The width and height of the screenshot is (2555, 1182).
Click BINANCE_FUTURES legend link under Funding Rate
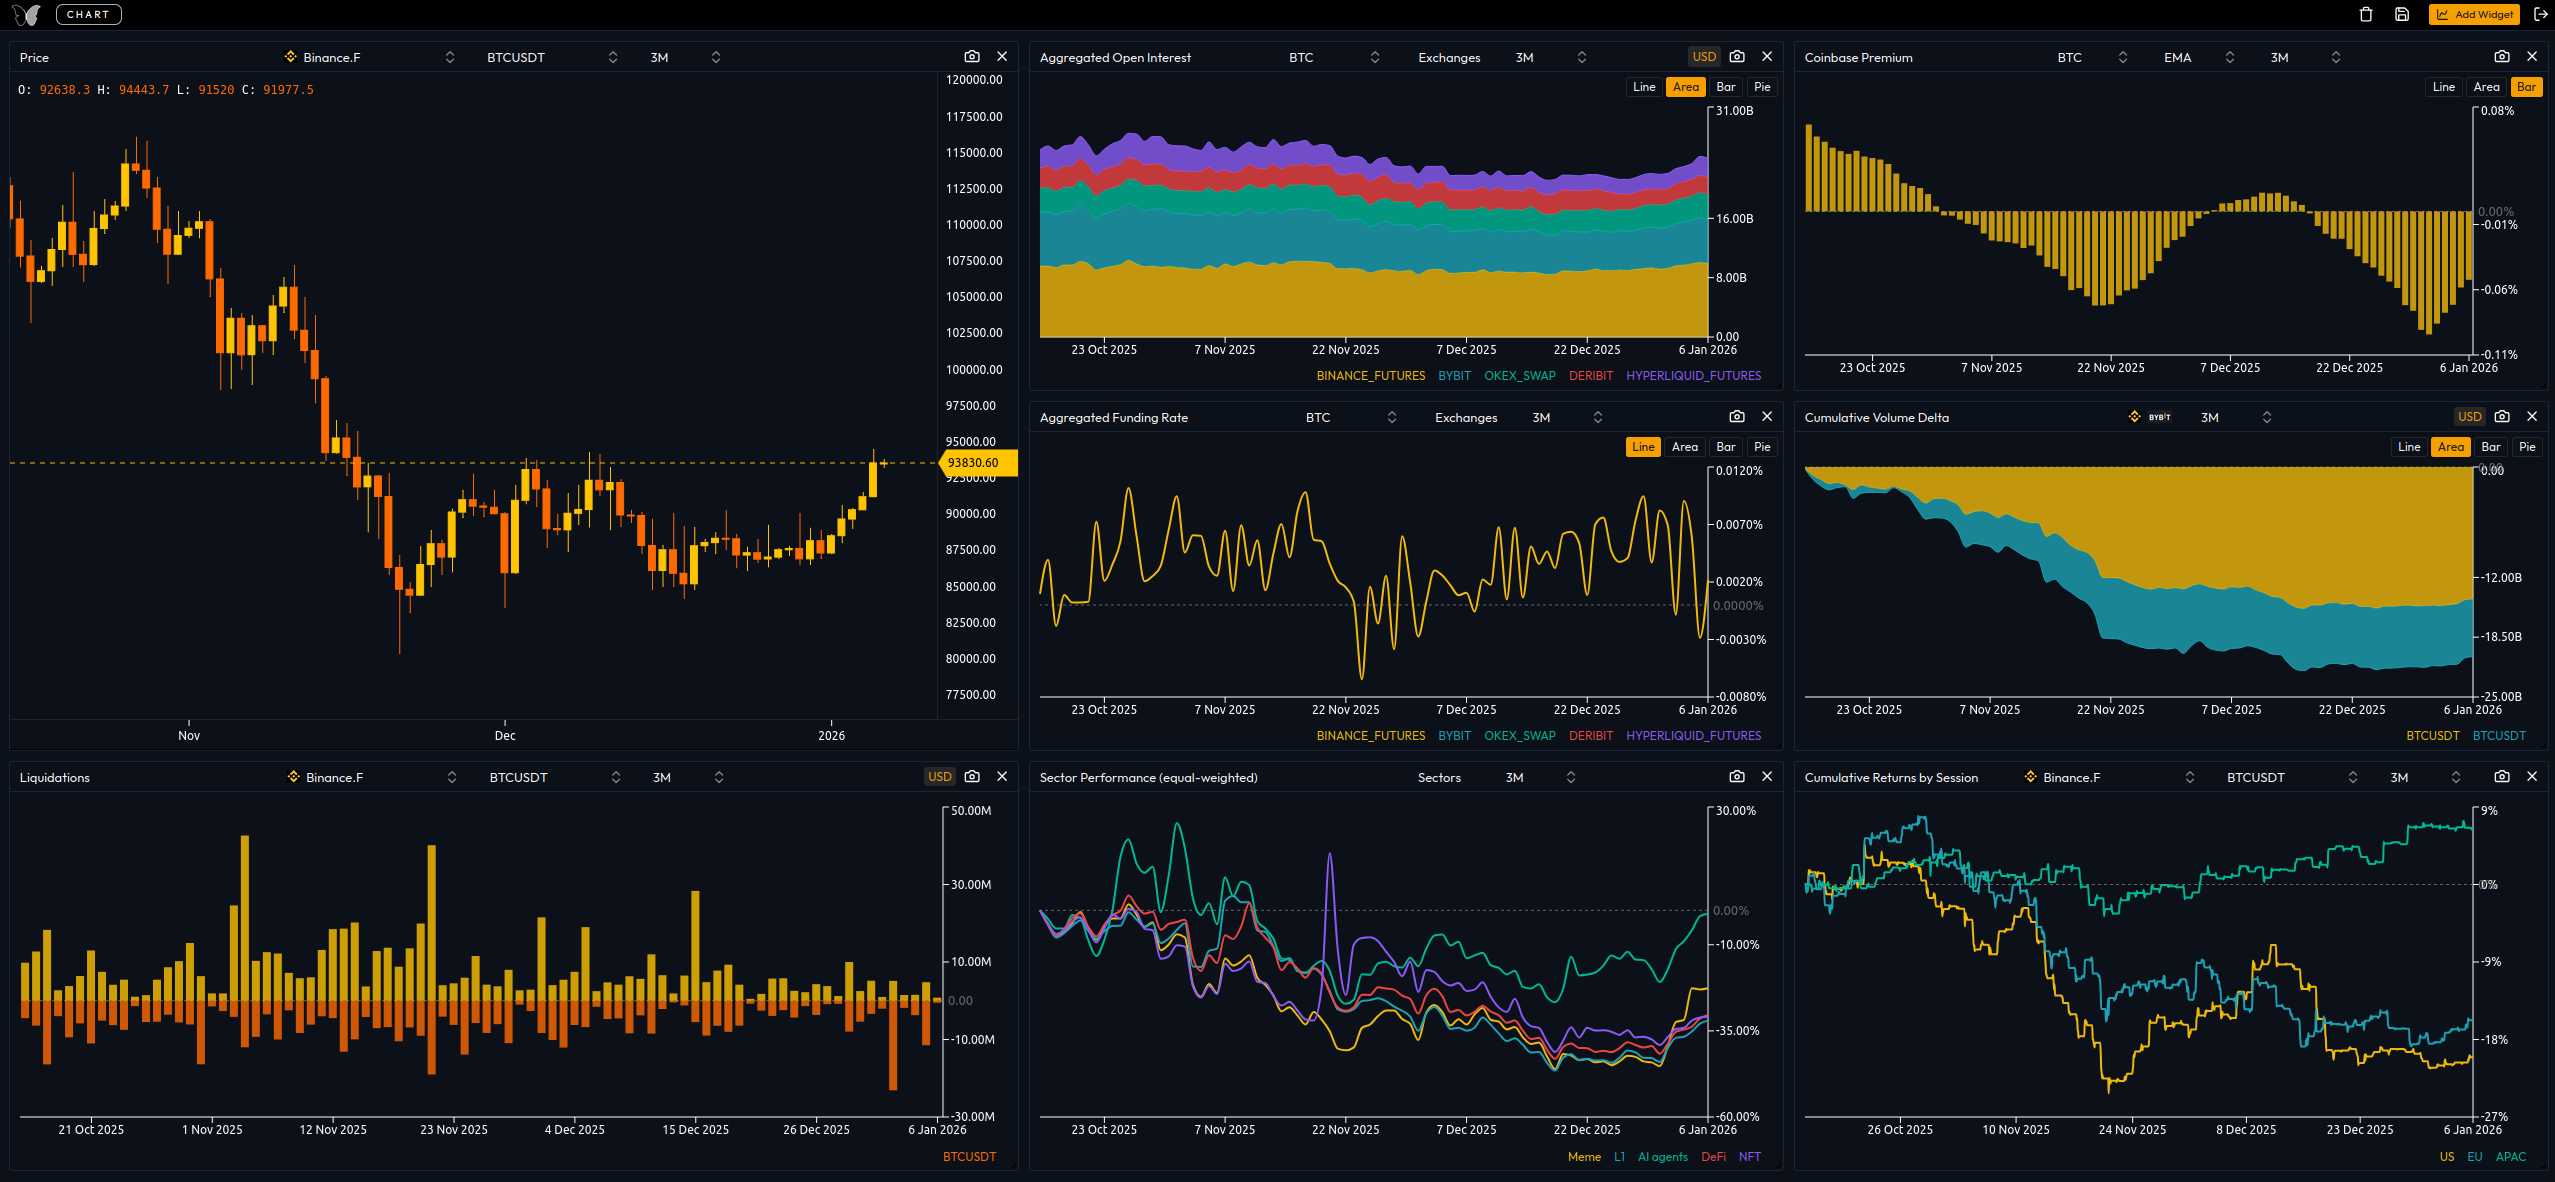[1371, 735]
